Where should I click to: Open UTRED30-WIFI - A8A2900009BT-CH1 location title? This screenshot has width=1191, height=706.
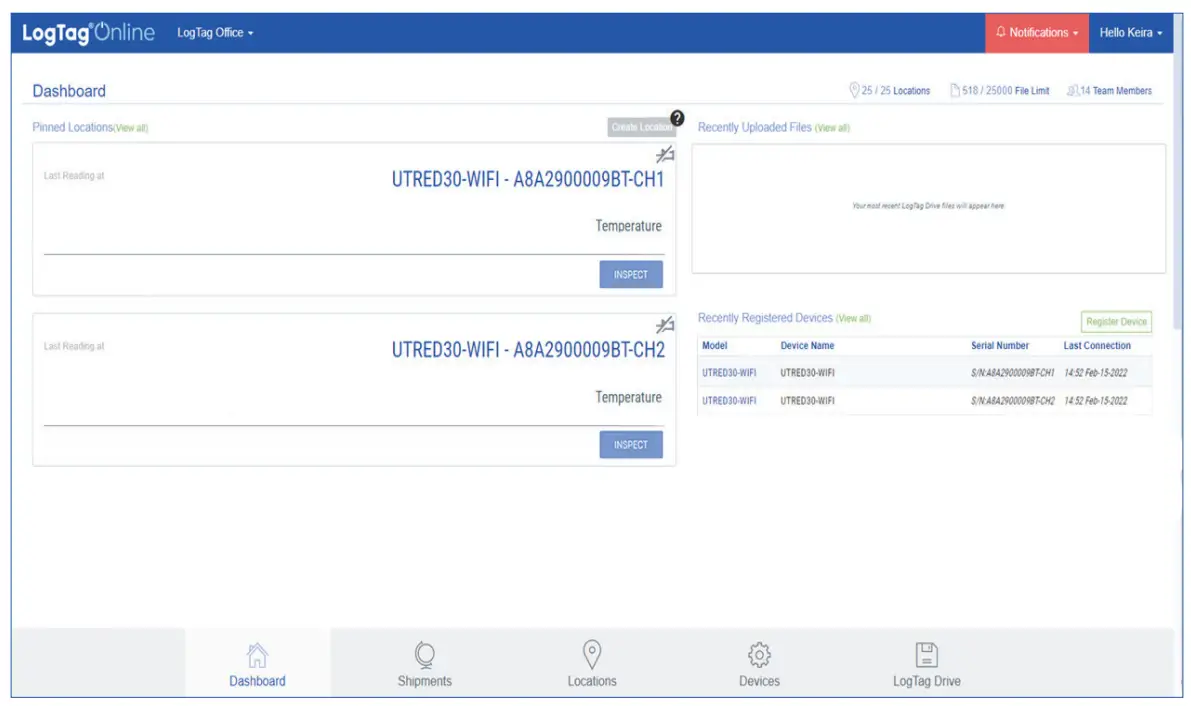click(528, 179)
